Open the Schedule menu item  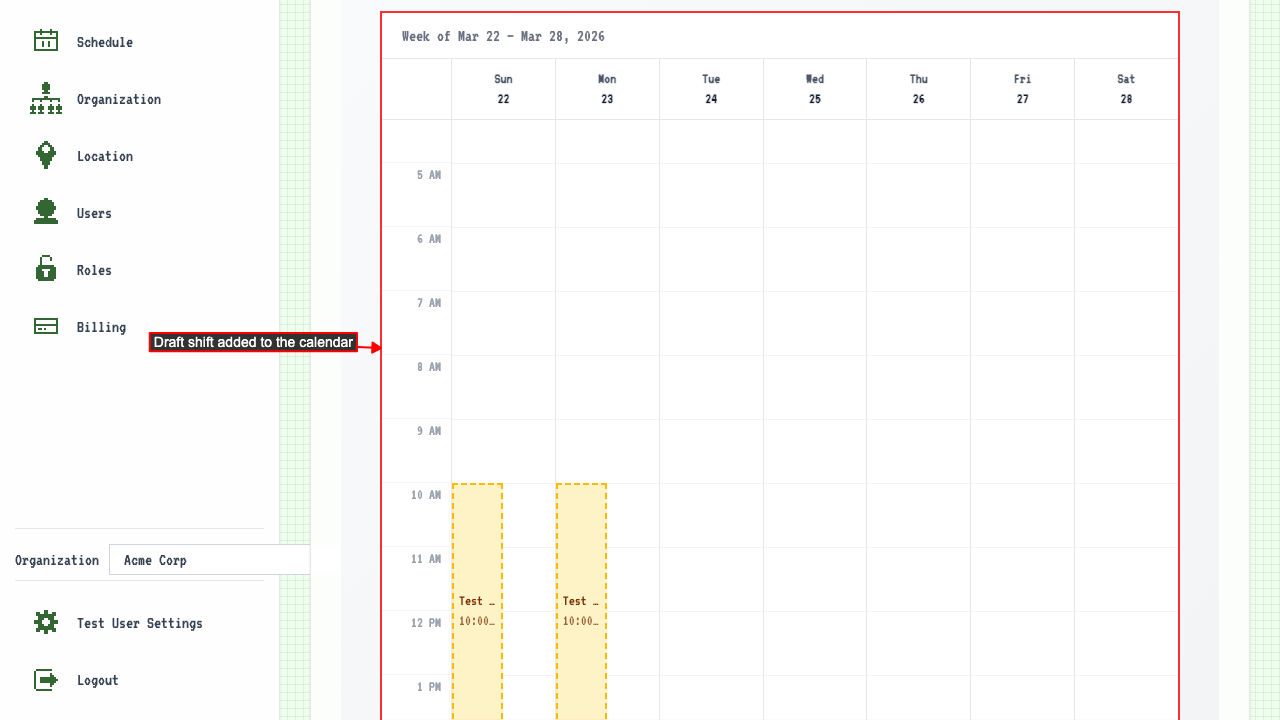tap(104, 42)
